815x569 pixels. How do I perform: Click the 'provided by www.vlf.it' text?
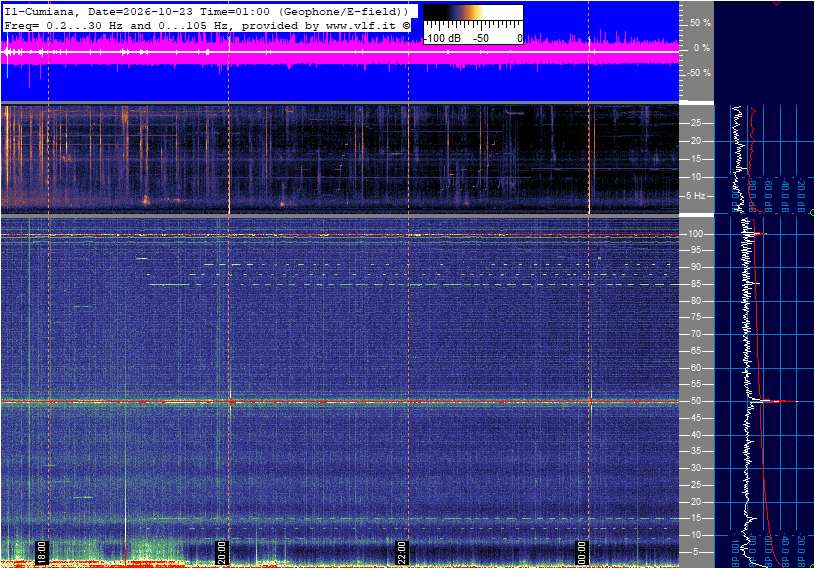[325, 25]
